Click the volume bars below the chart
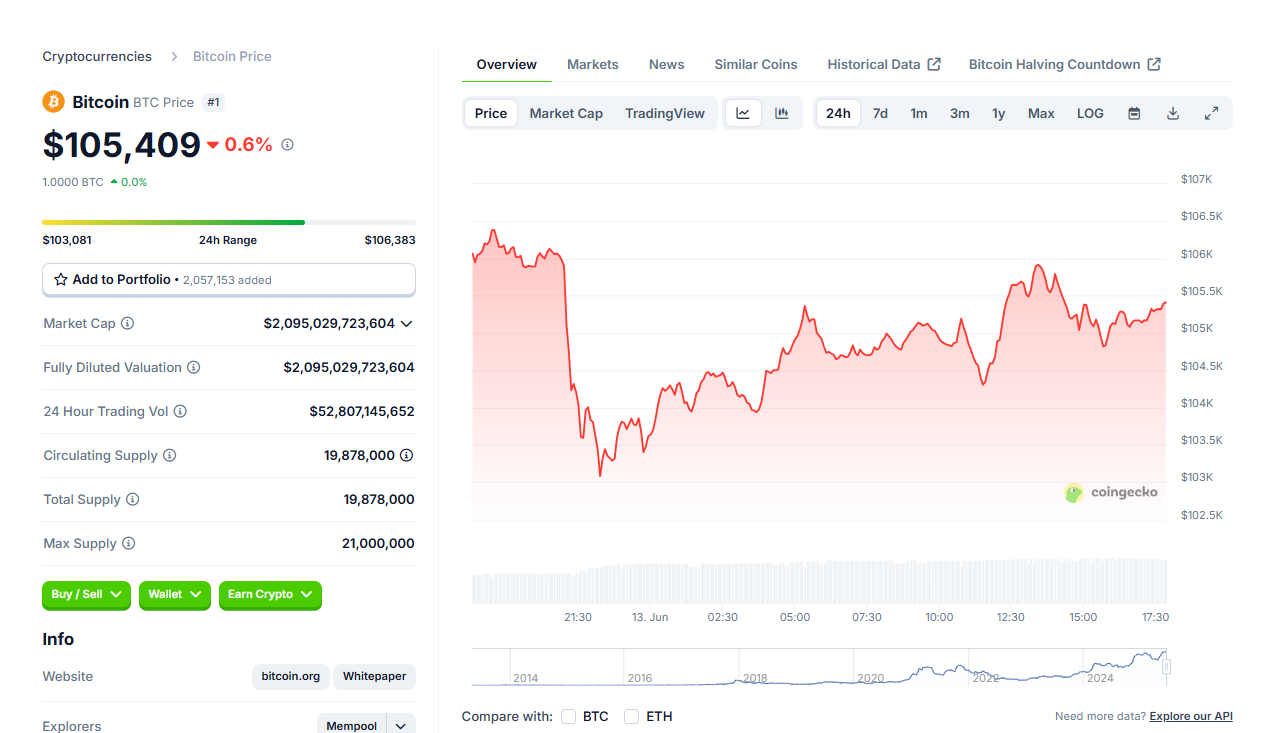Image resolution: width=1277 pixels, height=733 pixels. pos(819,581)
